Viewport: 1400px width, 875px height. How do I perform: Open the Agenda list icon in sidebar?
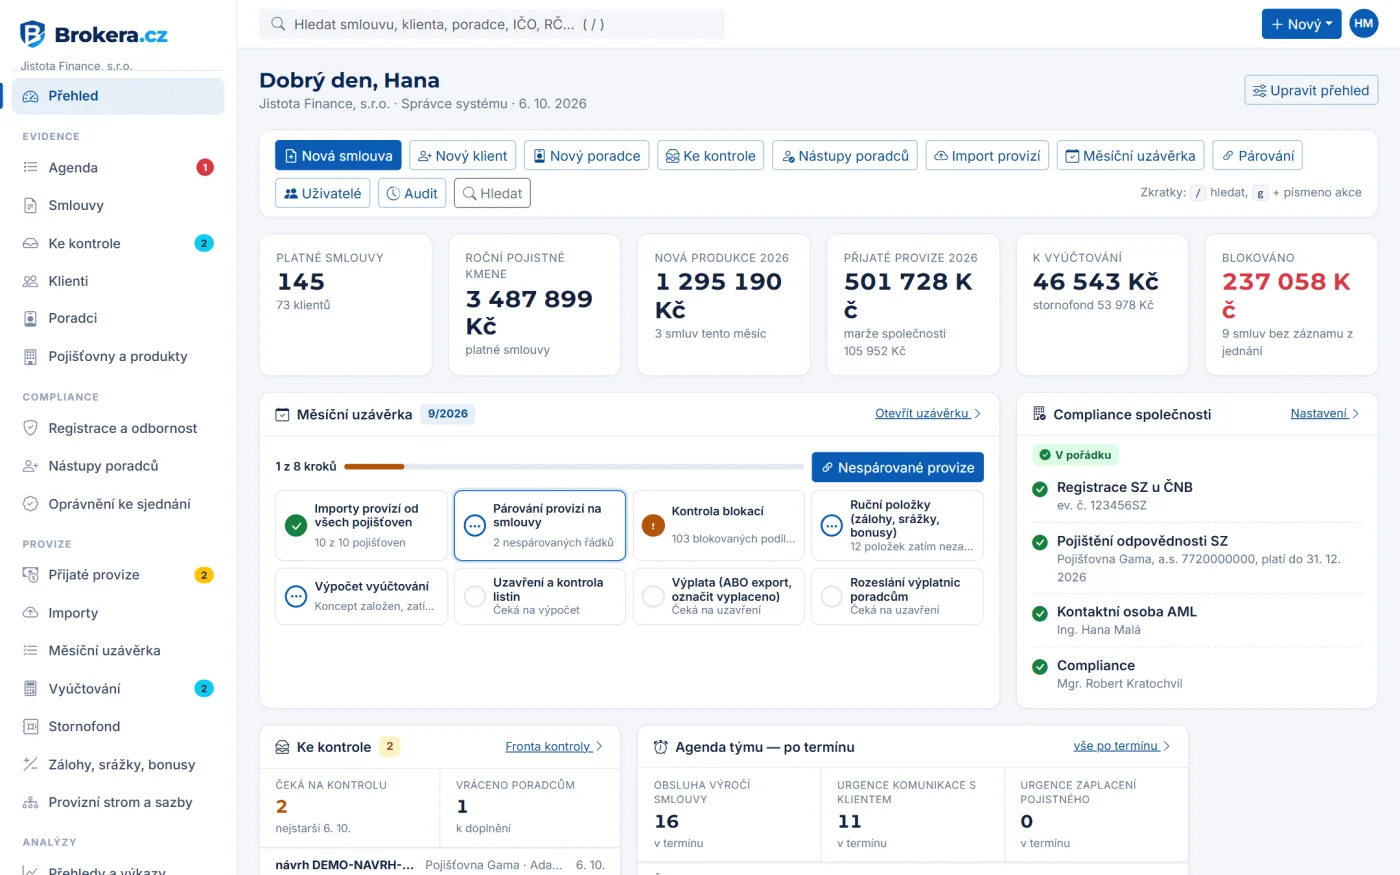[30, 168]
